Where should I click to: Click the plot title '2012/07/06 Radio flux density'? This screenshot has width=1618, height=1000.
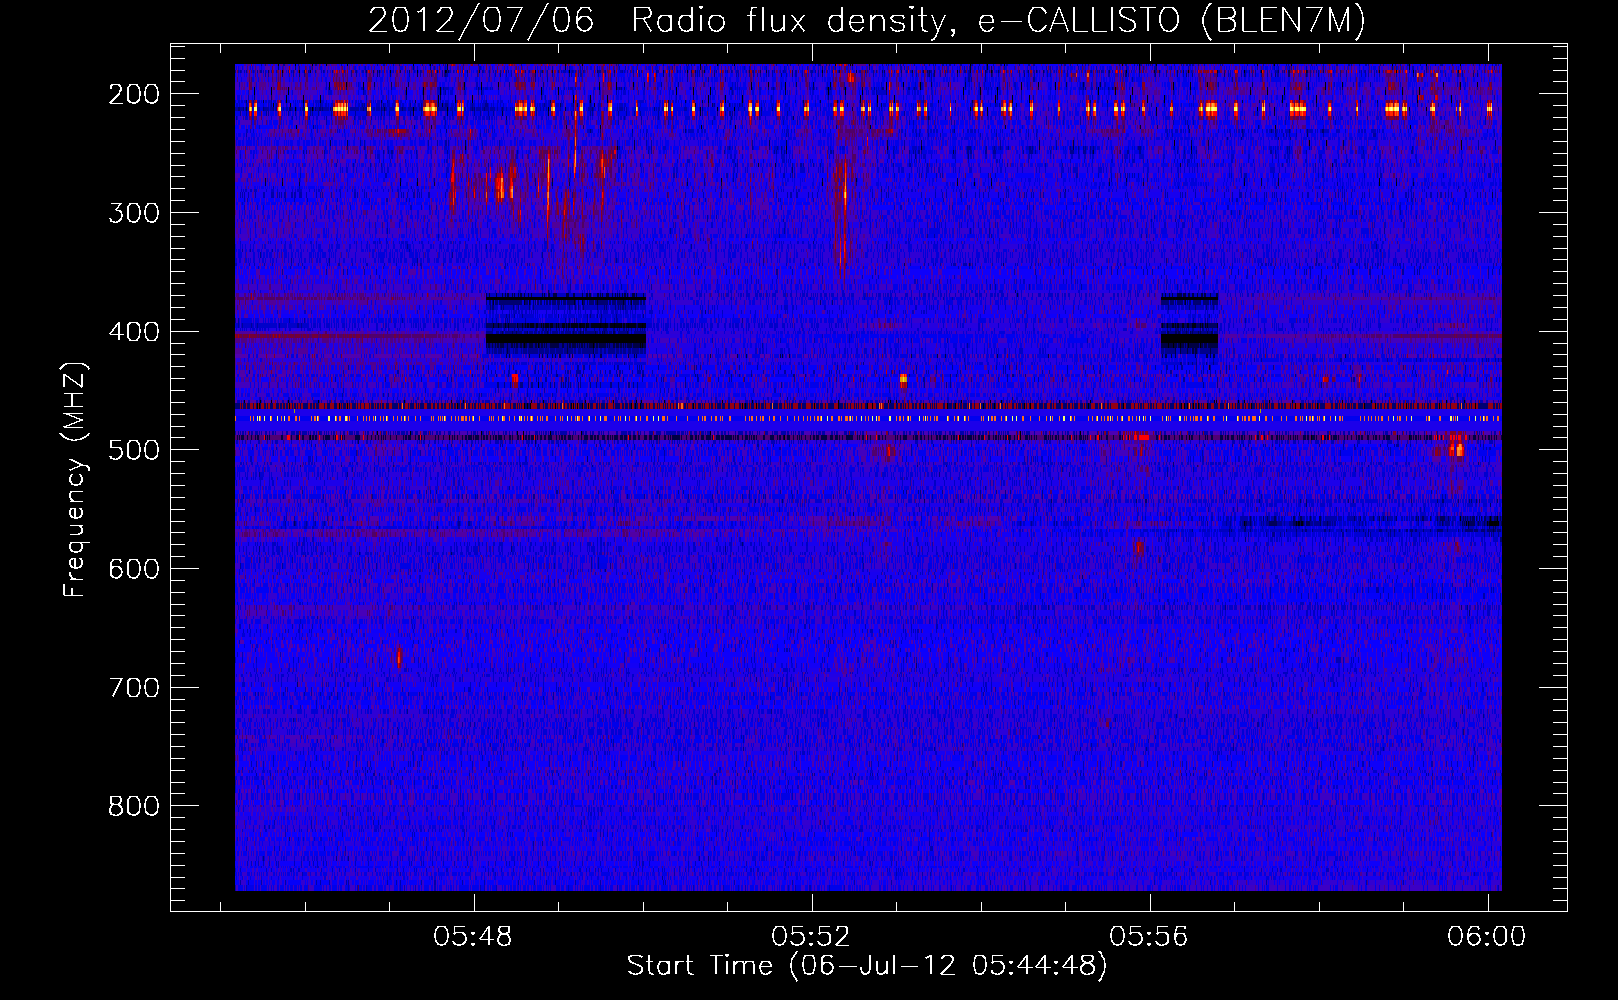coord(867,20)
